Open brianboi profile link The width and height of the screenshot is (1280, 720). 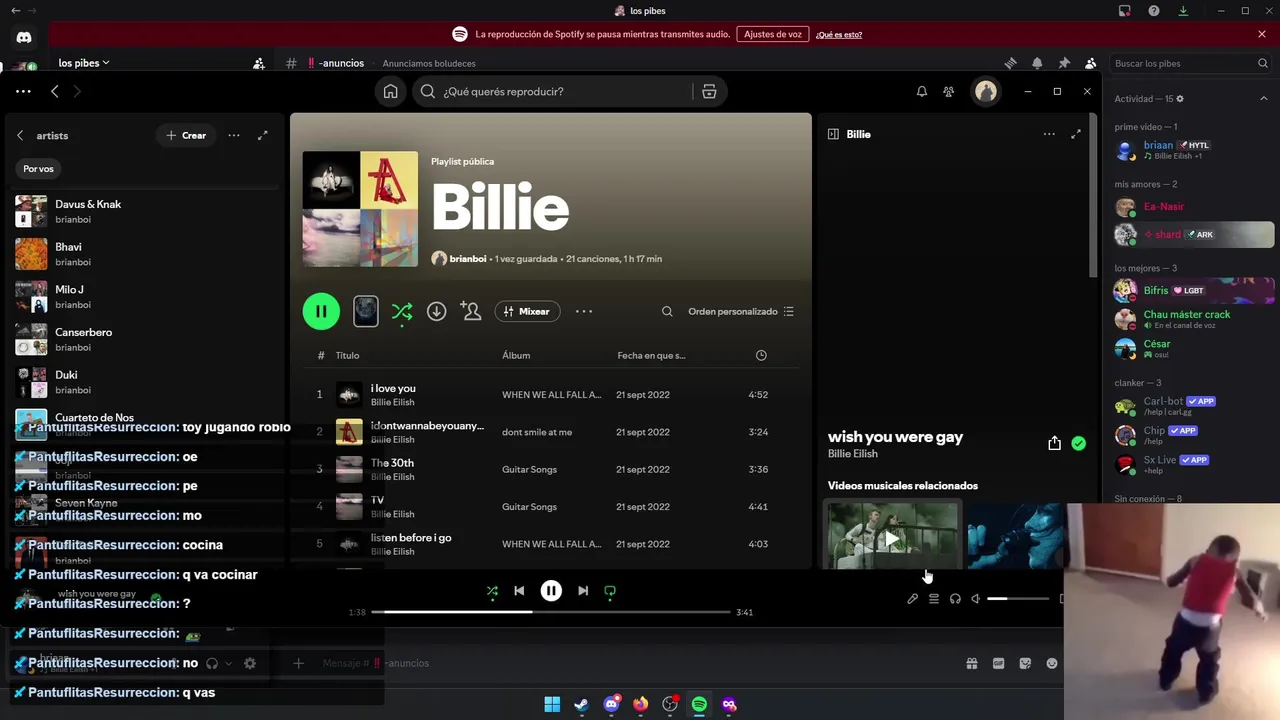[468, 258]
